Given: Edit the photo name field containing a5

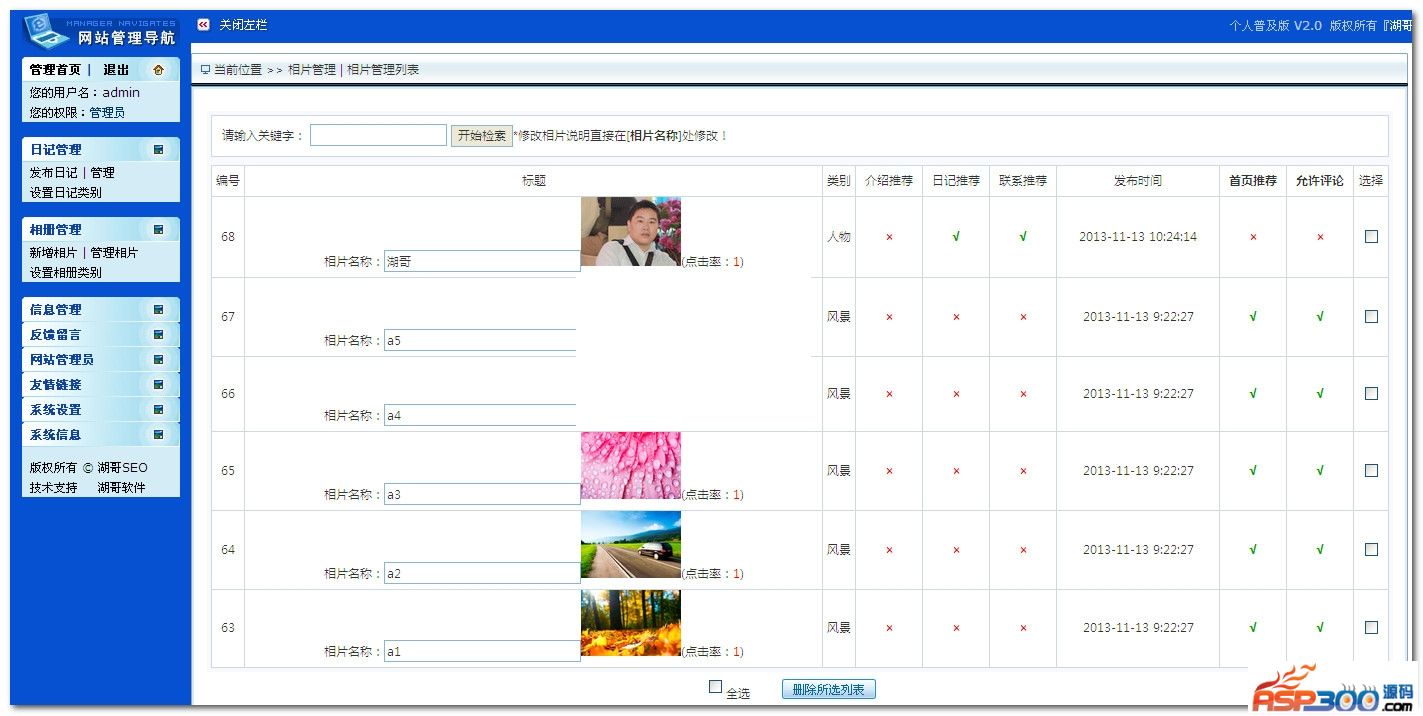Looking at the screenshot, I should click(480, 340).
